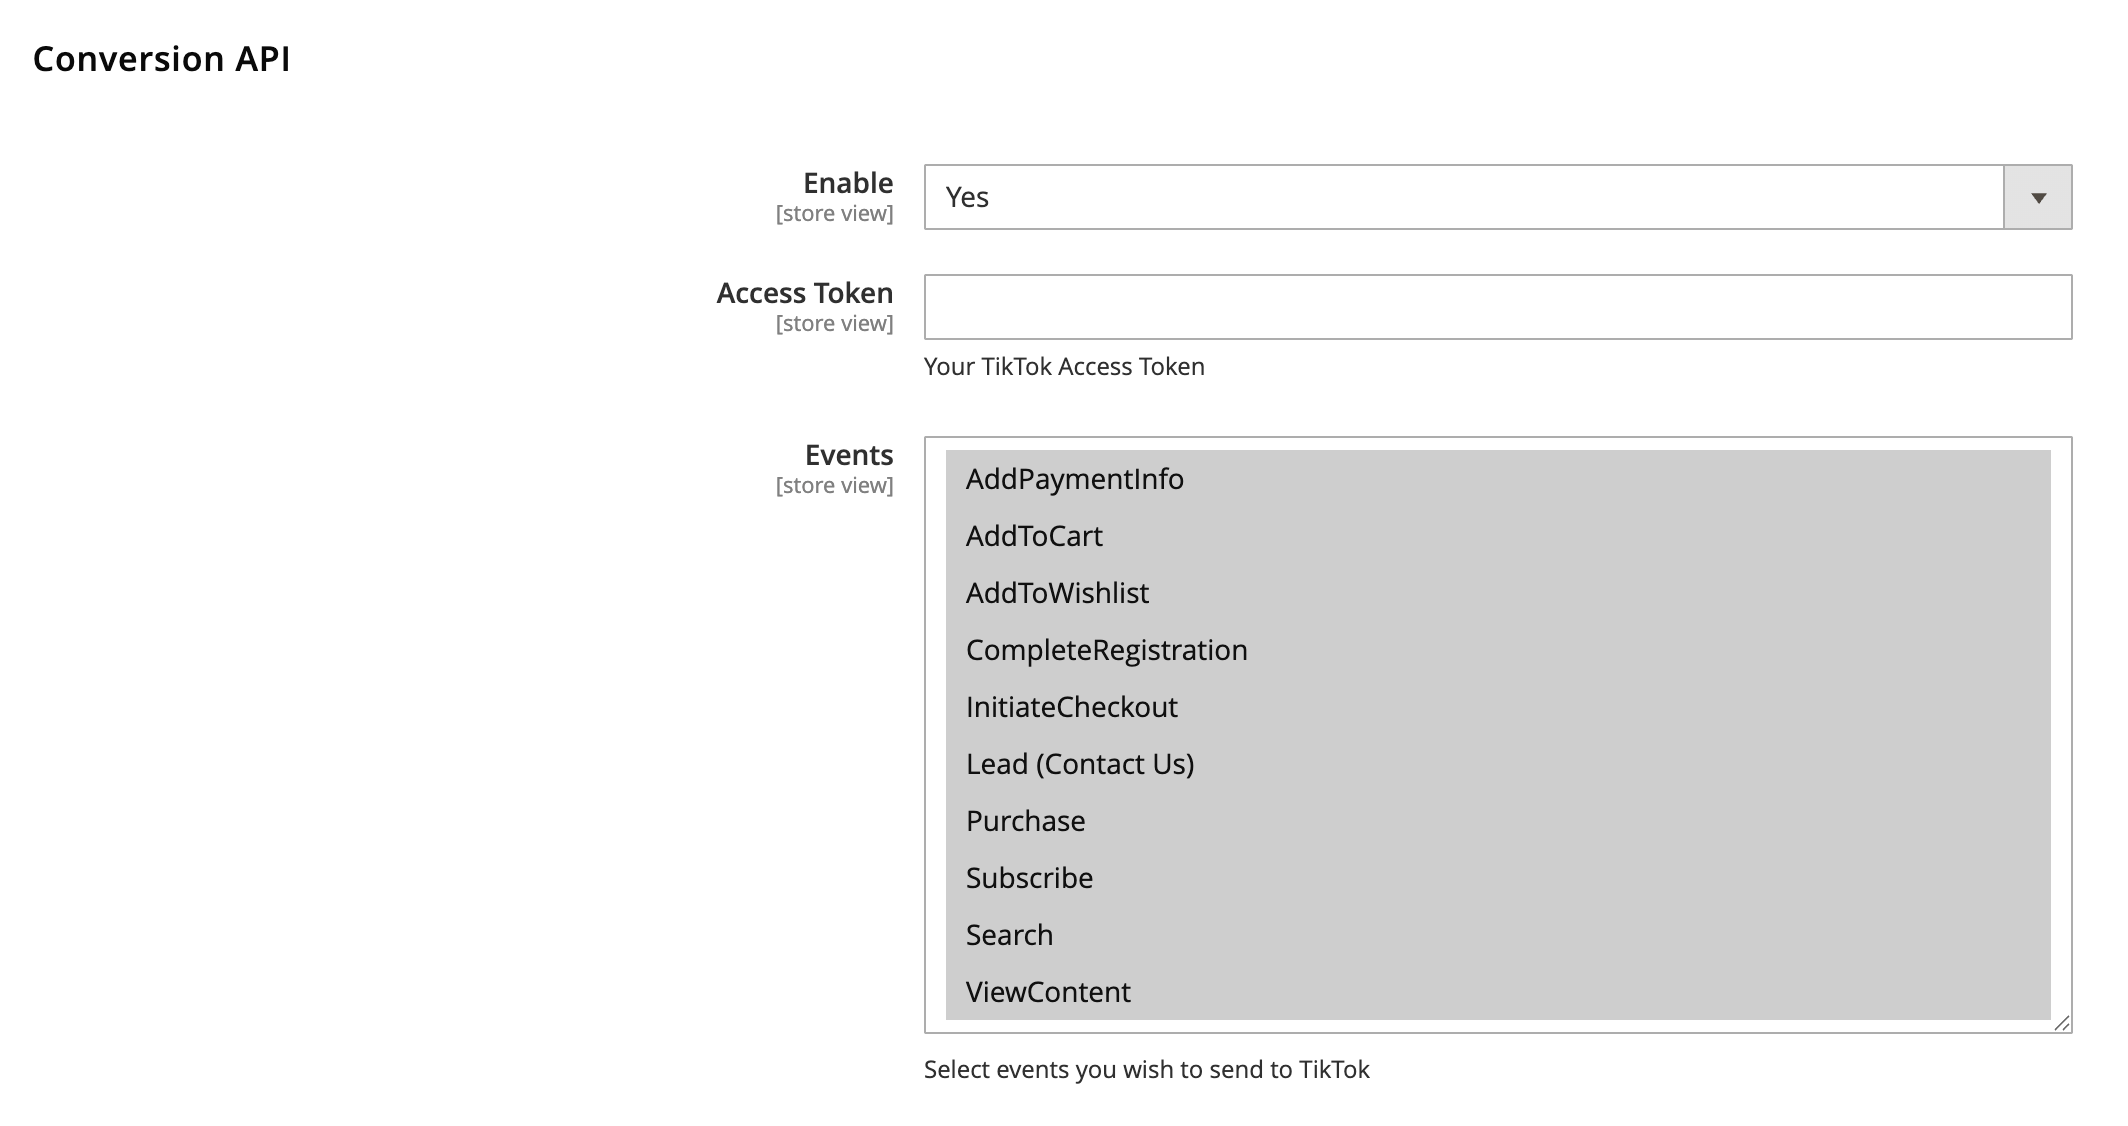Select Purchase event option
Screen dimensions: 2128x1126
pyautogui.click(x=1025, y=821)
